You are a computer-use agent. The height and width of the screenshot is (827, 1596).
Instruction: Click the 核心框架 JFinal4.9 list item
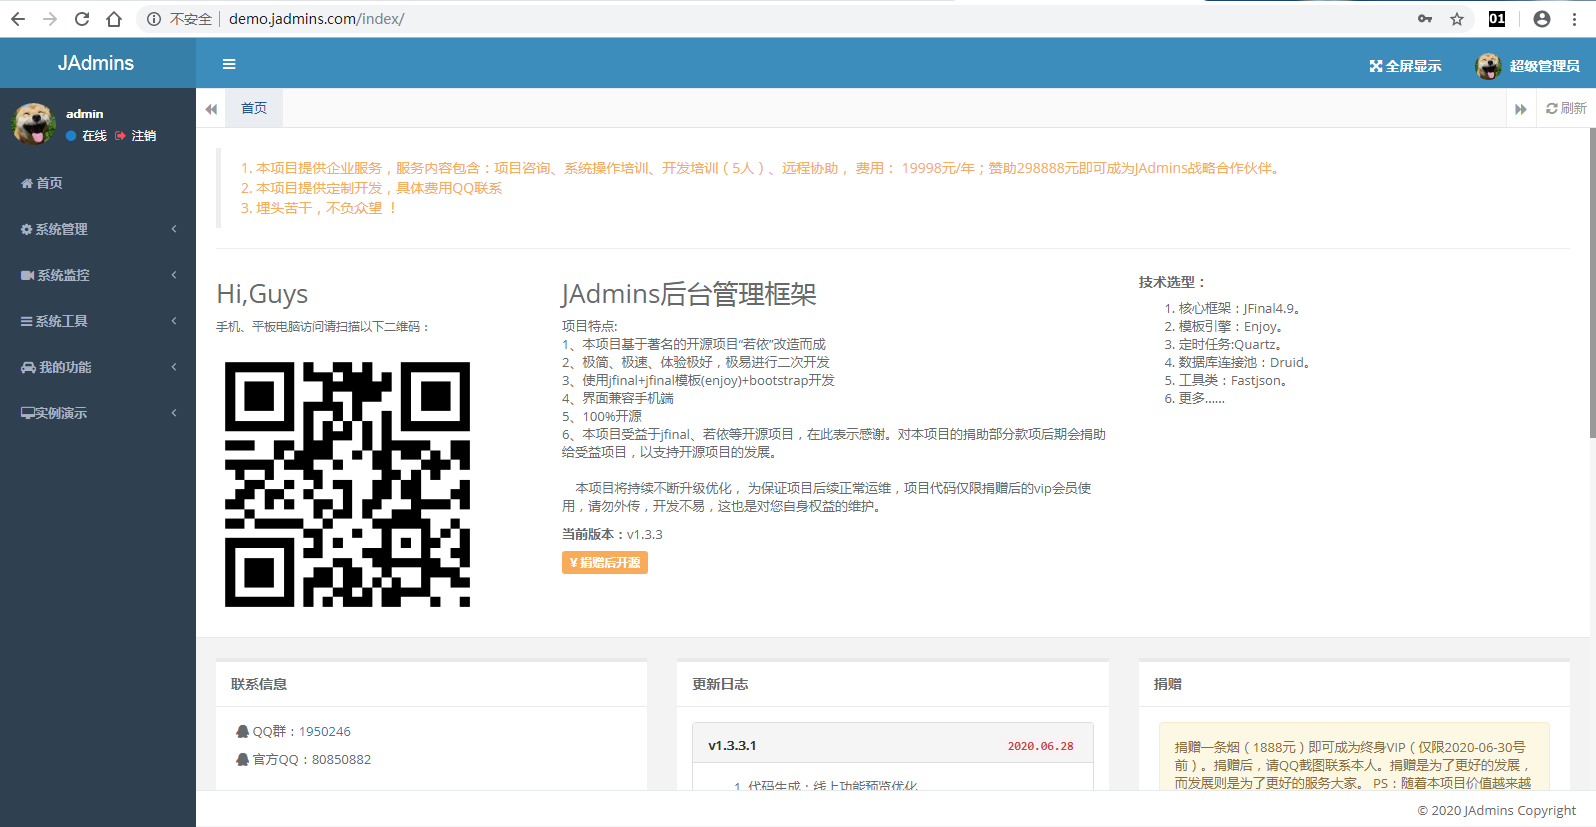point(1241,309)
